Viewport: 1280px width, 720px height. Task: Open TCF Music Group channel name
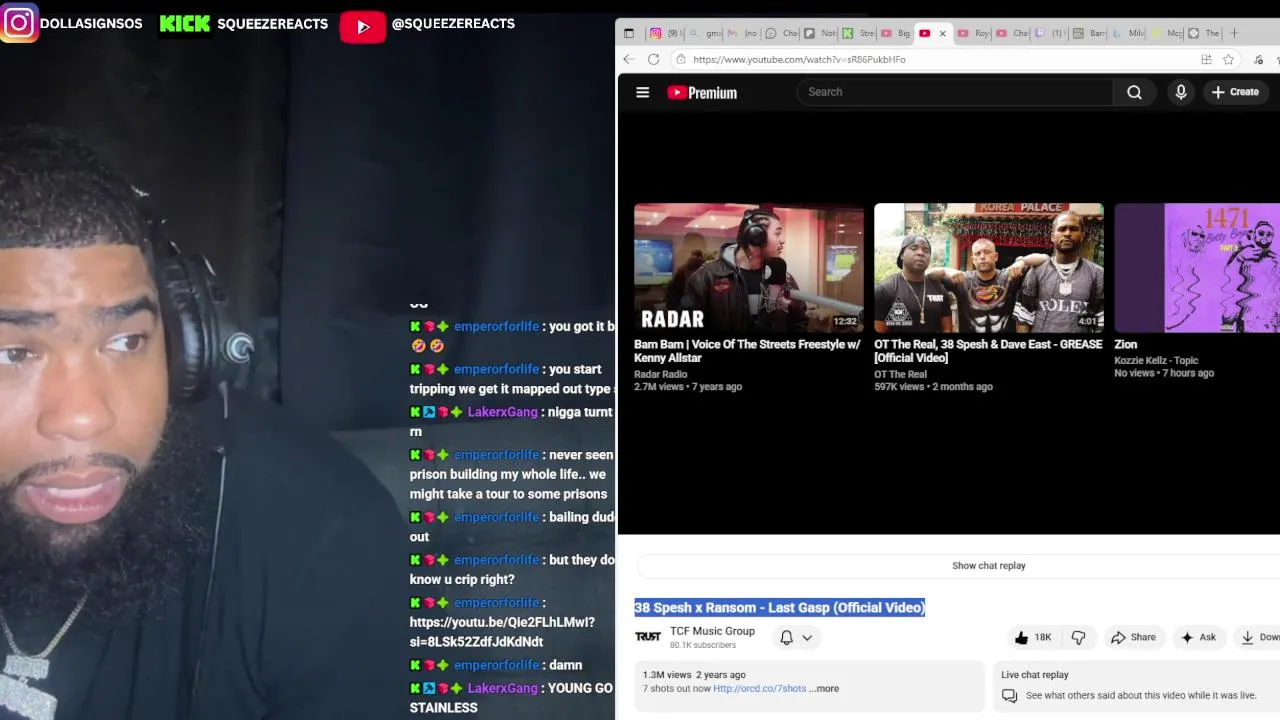pos(712,631)
